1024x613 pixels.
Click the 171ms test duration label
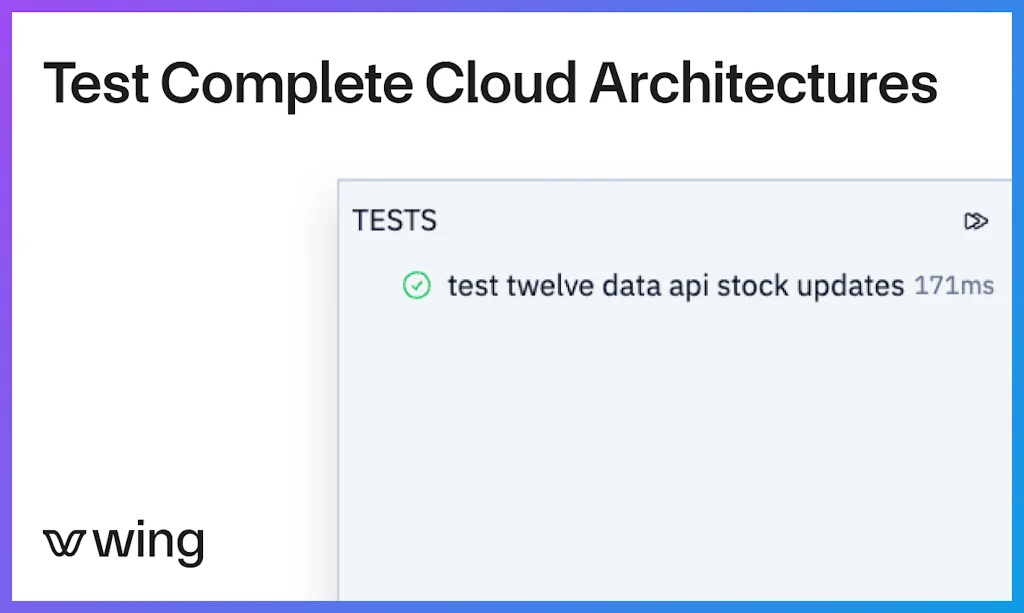954,286
